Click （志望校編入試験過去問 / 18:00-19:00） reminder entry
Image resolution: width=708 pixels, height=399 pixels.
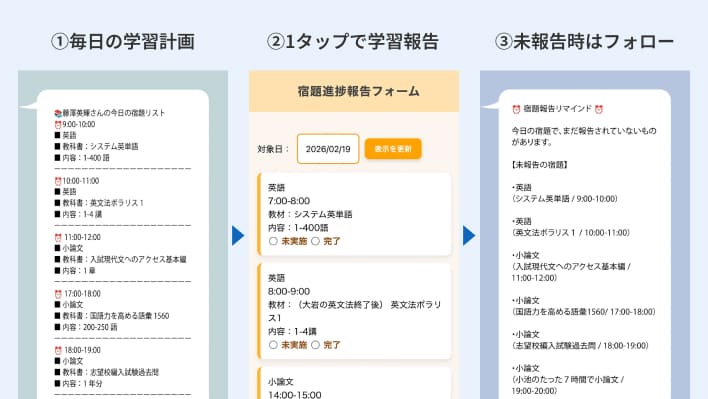coord(580,345)
